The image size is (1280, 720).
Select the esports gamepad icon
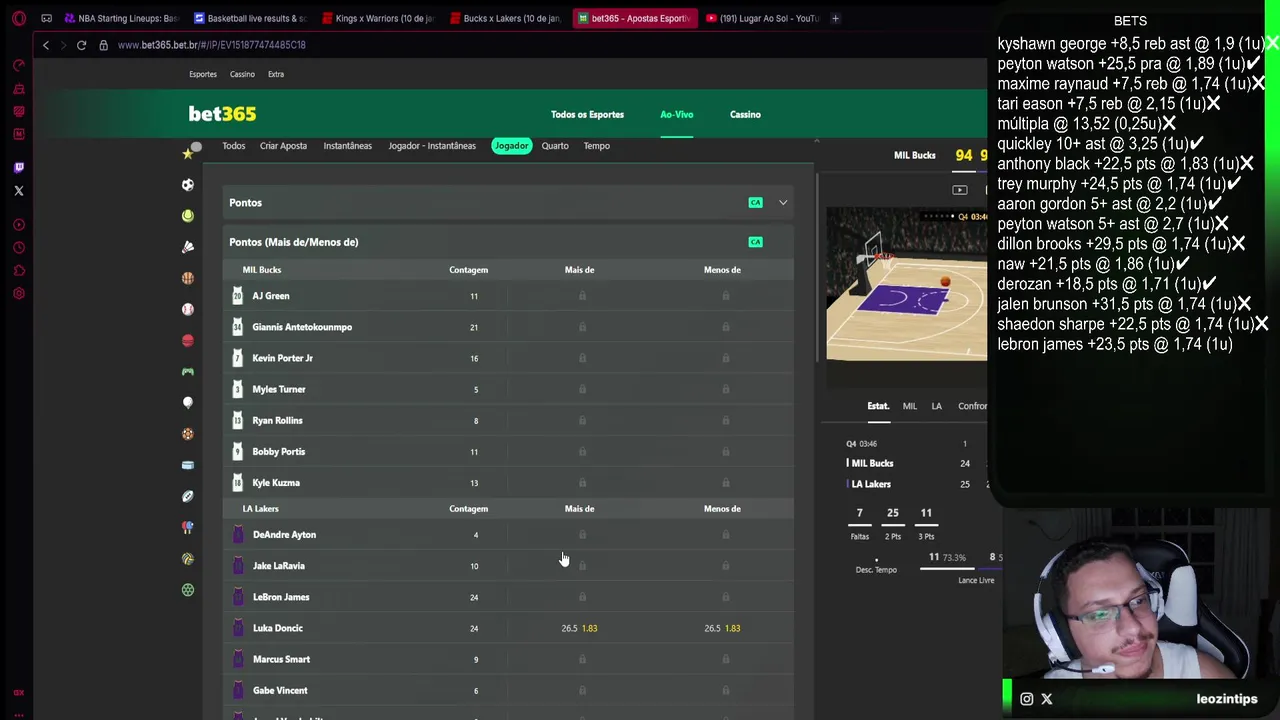pyautogui.click(x=187, y=372)
